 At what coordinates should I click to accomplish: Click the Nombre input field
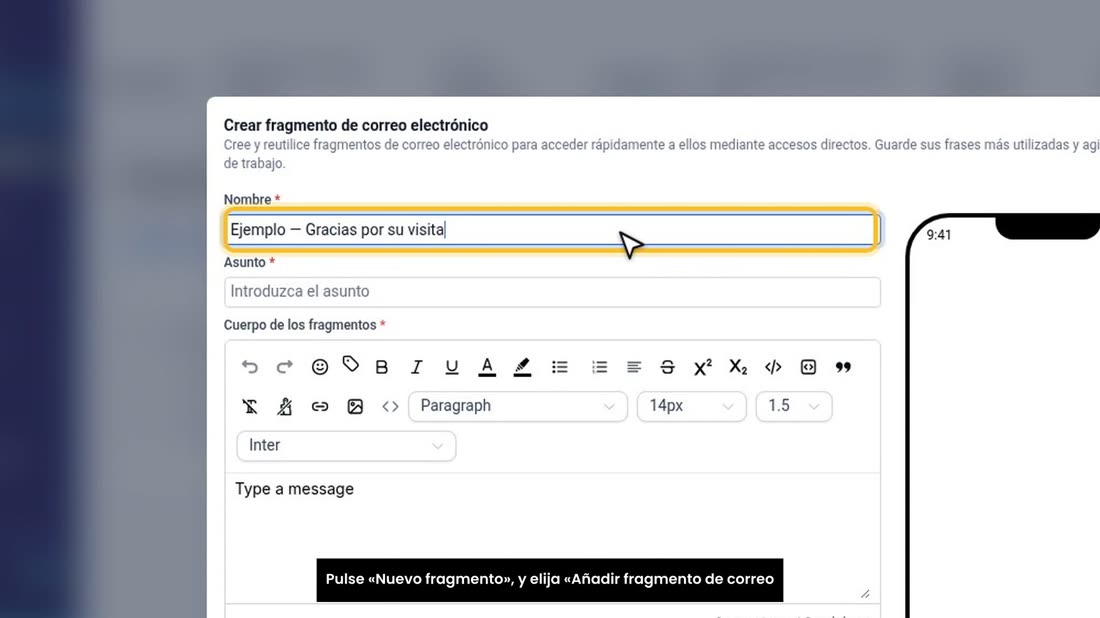[552, 229]
